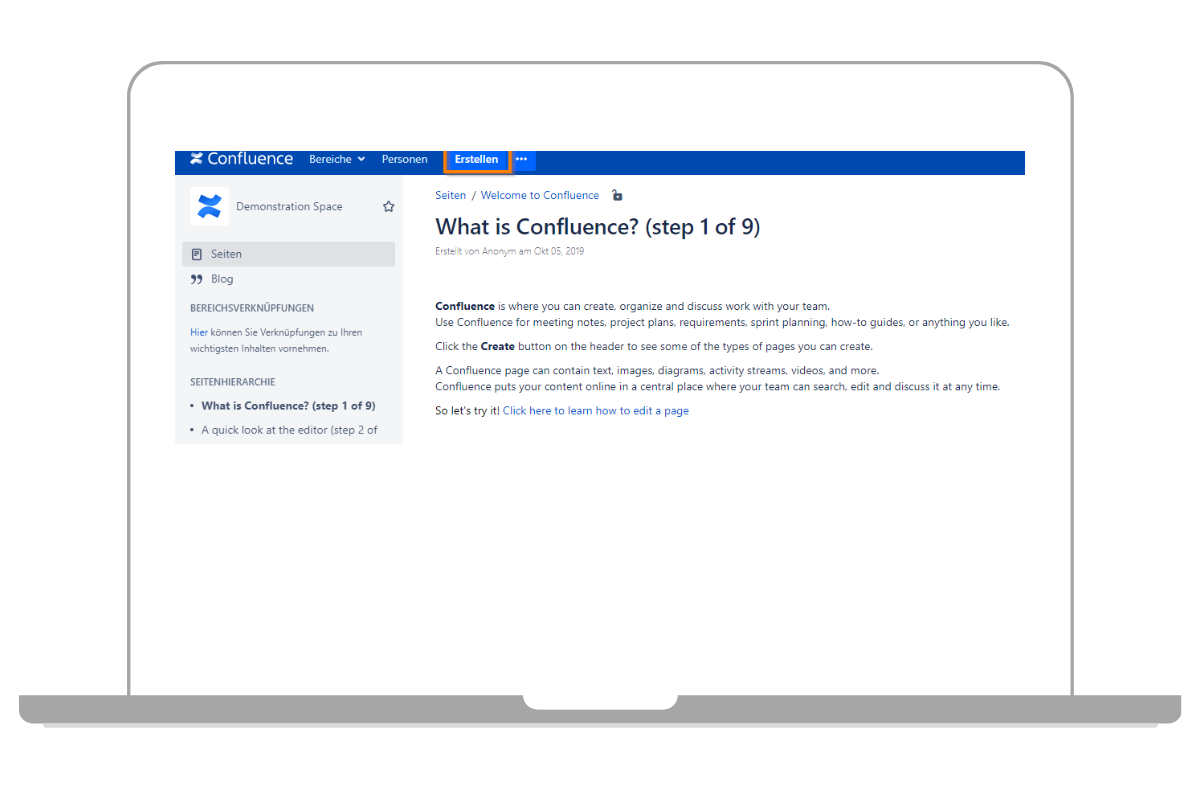Click the 'What is Confluence?' page title
Viewport: 1200px width, 790px height.
coord(597,227)
